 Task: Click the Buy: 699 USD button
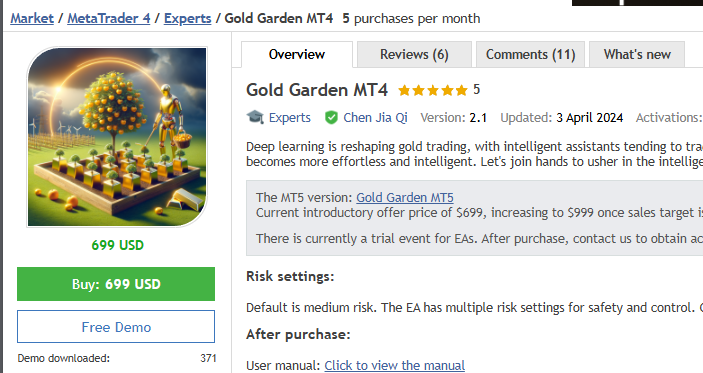click(x=116, y=284)
